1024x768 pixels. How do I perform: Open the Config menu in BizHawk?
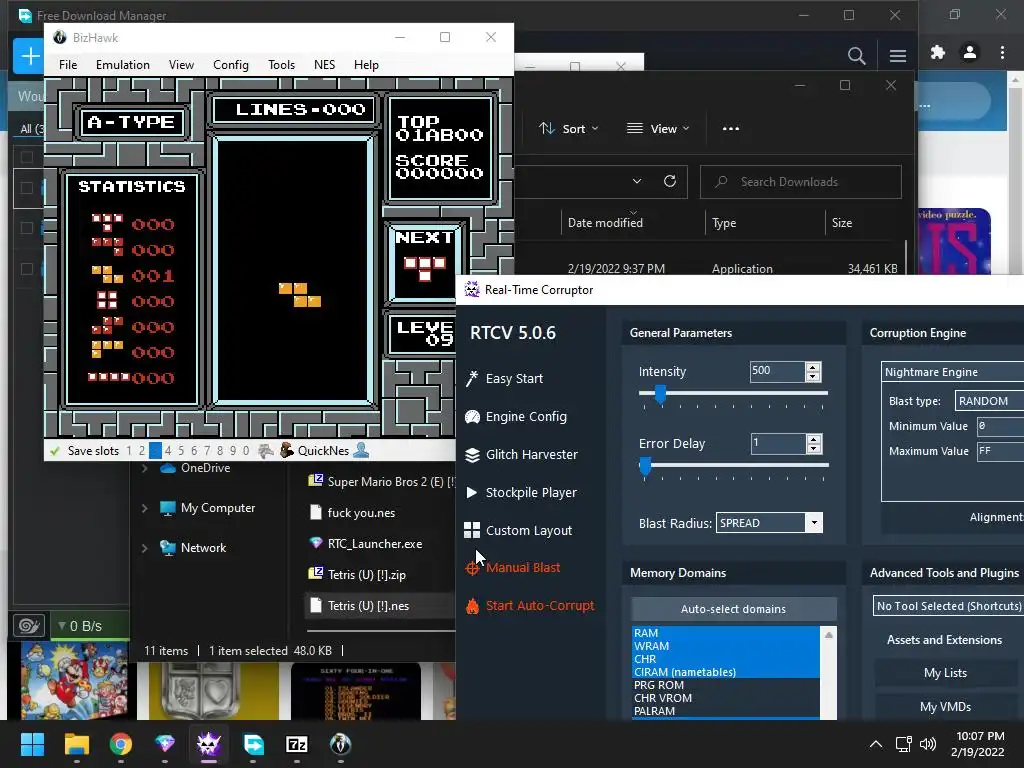tap(231, 65)
